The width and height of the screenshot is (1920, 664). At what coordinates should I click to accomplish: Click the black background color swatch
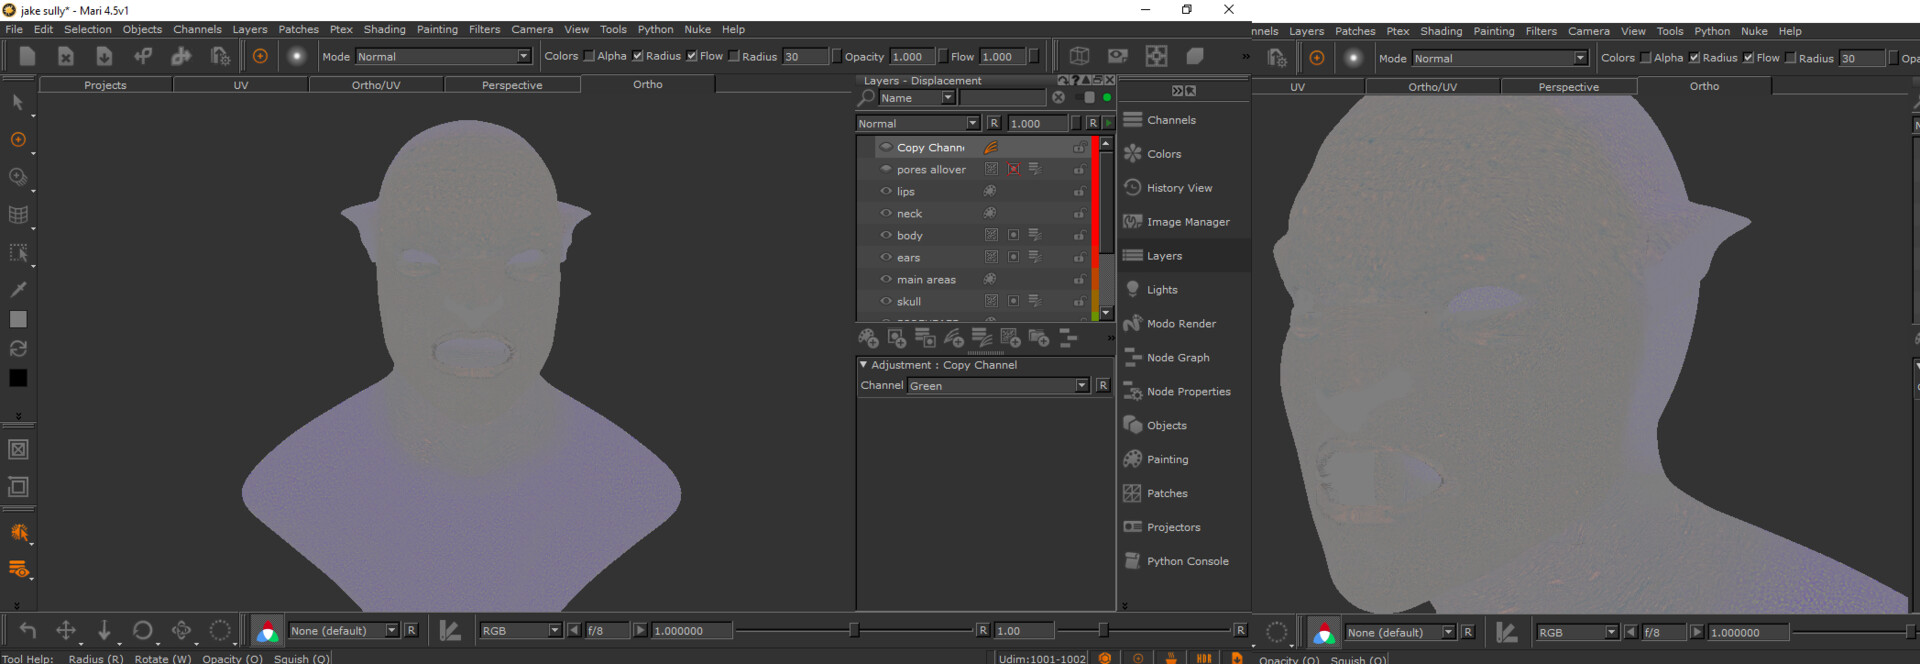click(x=18, y=378)
